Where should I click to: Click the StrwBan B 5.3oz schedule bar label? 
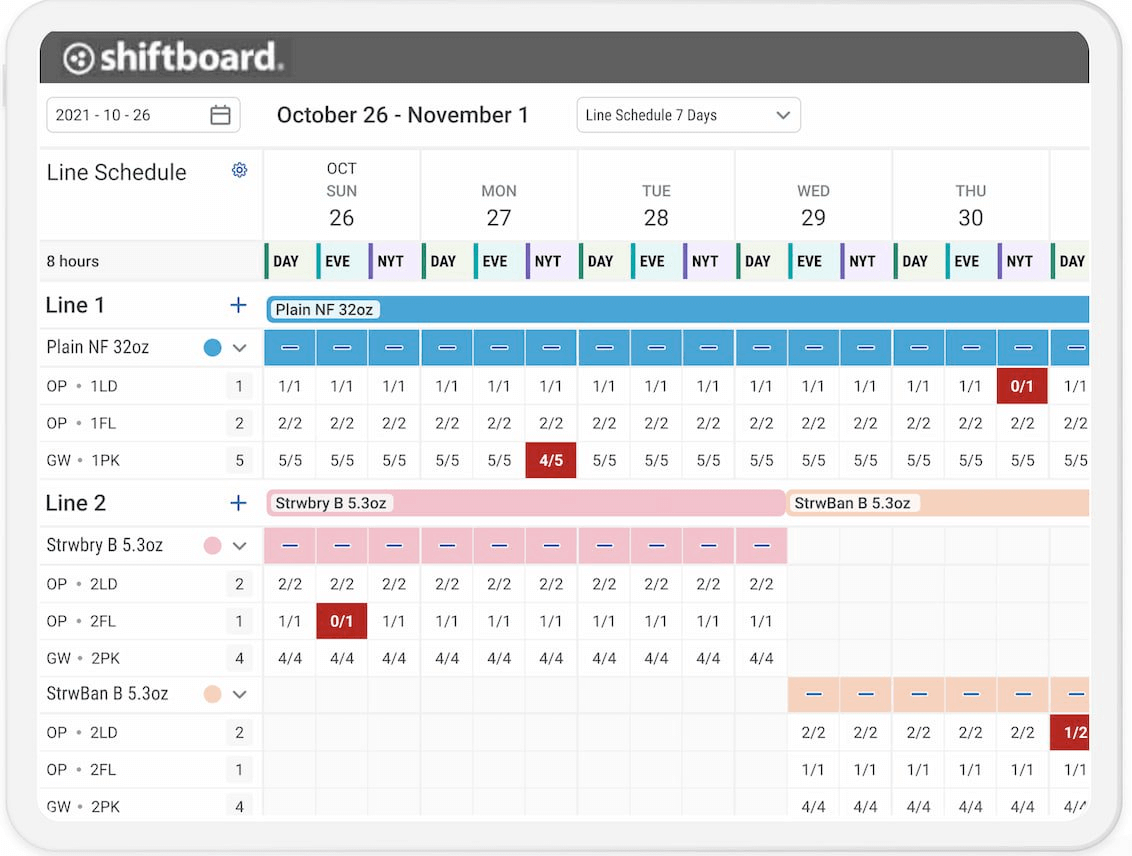(854, 503)
